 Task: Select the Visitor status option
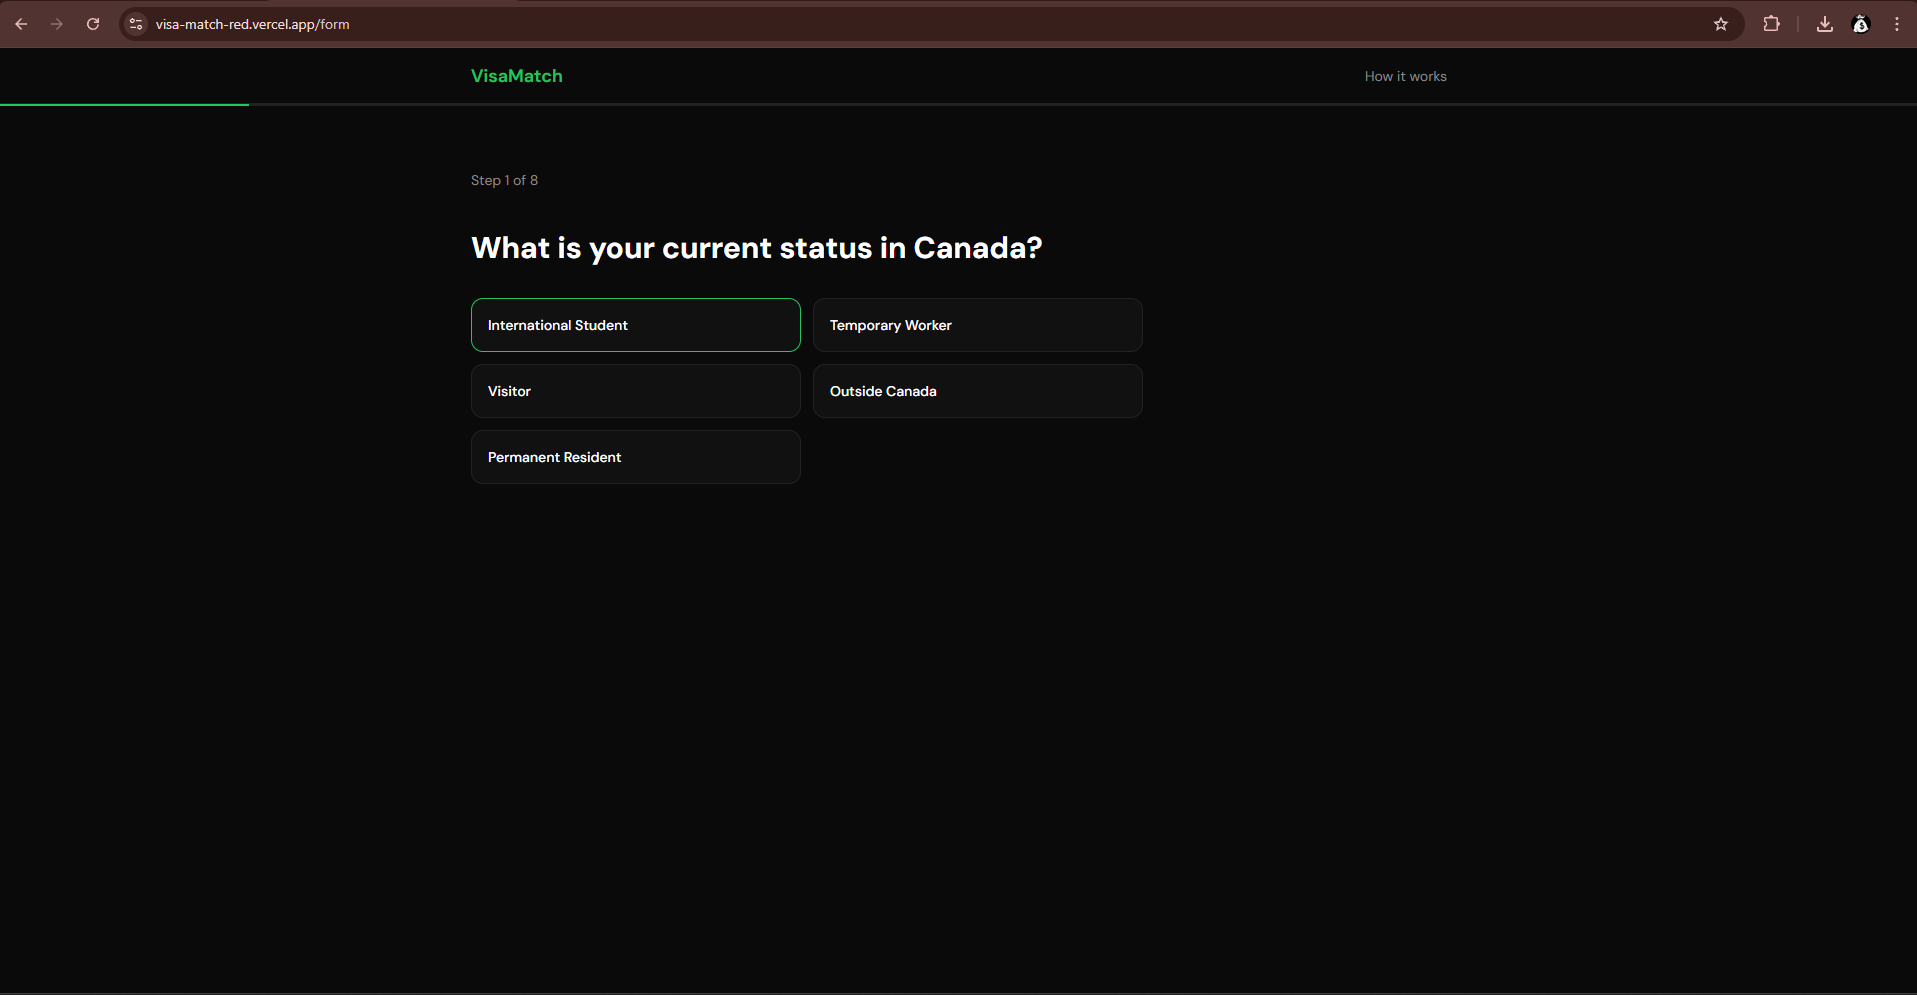click(635, 391)
